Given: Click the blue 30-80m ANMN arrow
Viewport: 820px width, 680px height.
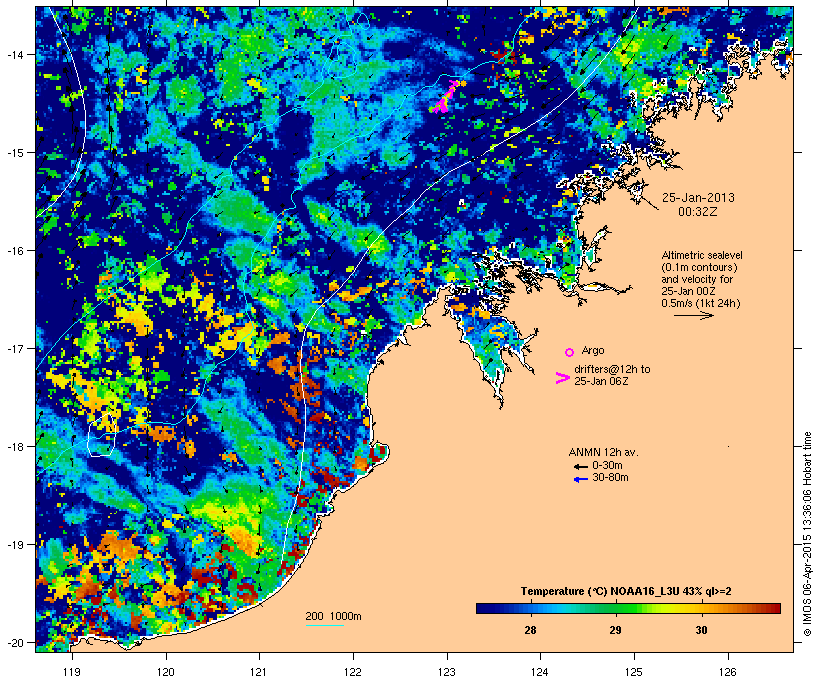Looking at the screenshot, I should click(x=580, y=479).
